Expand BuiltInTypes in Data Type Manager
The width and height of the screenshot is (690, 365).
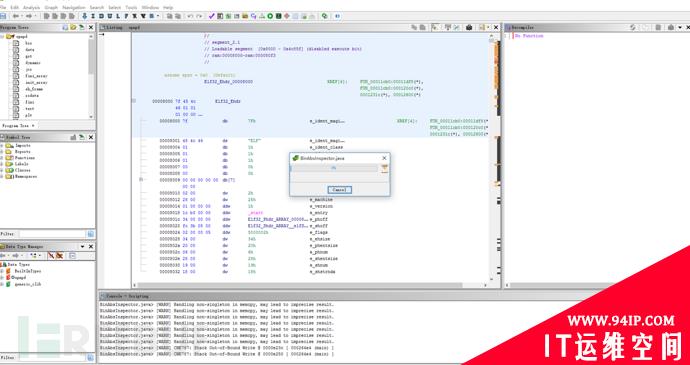click(x=2, y=271)
